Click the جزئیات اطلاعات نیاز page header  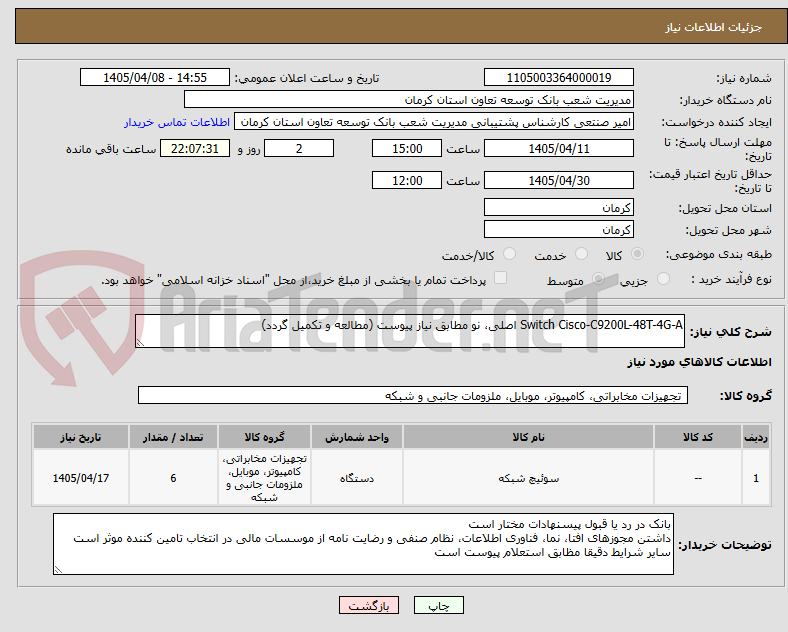(714, 27)
